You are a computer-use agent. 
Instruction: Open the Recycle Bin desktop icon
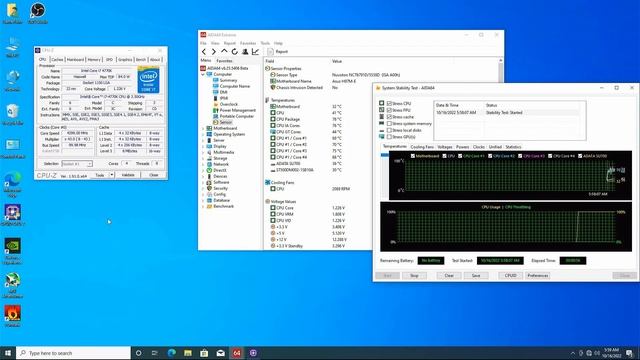click(x=12, y=114)
